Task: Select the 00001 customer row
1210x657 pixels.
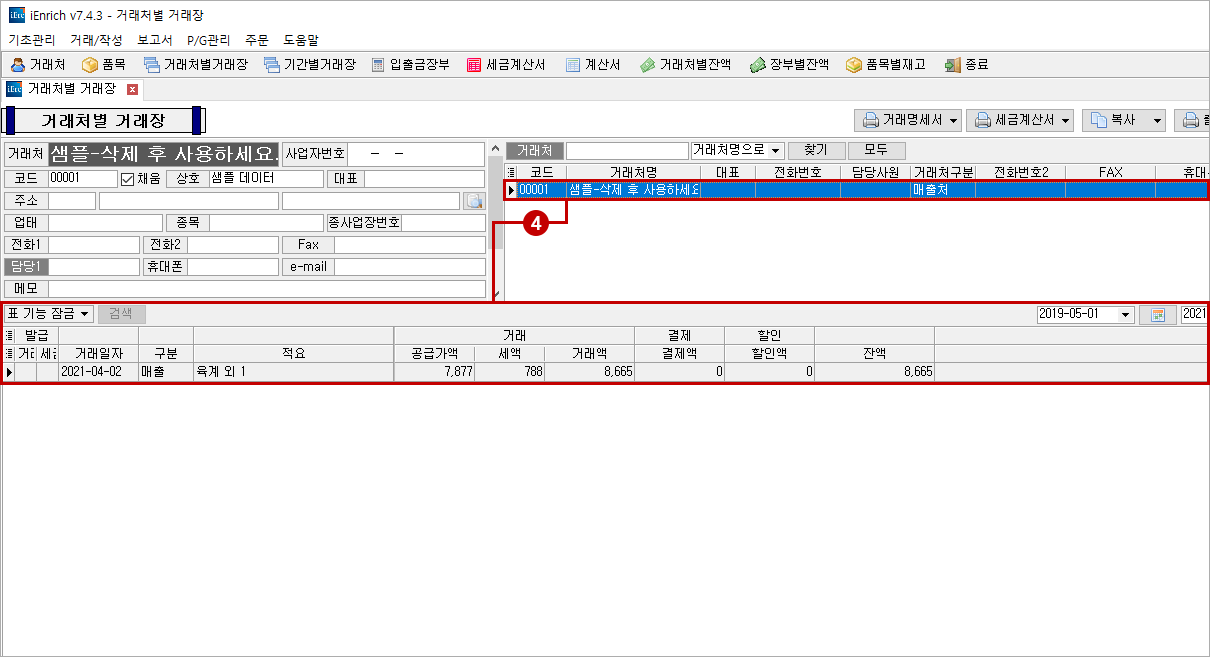Action: pyautogui.click(x=856, y=190)
